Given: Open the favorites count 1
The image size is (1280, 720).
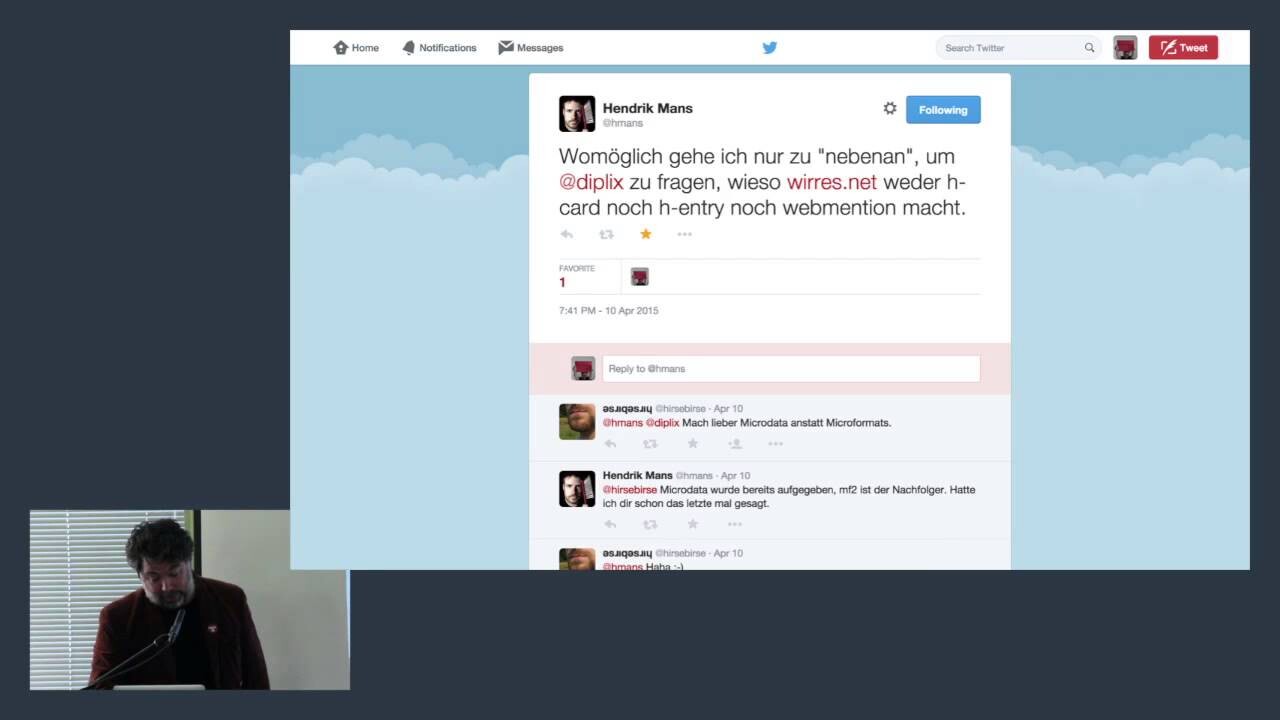Looking at the screenshot, I should [562, 283].
